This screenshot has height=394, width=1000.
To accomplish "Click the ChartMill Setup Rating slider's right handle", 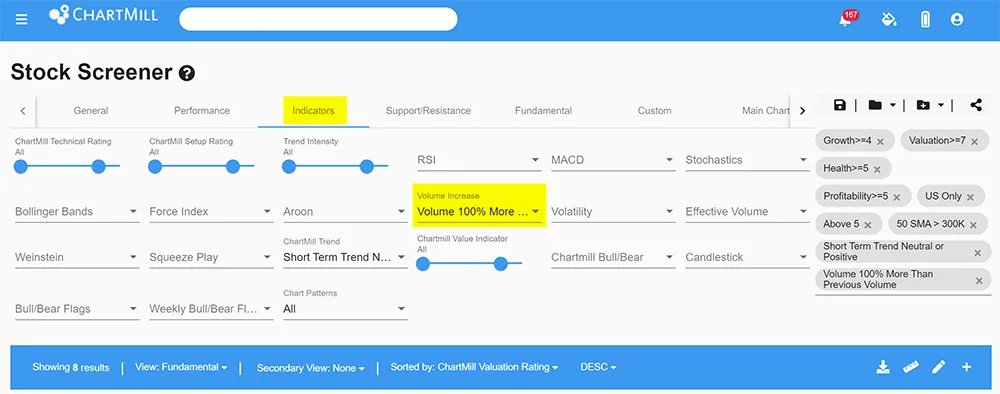I will click(x=233, y=166).
